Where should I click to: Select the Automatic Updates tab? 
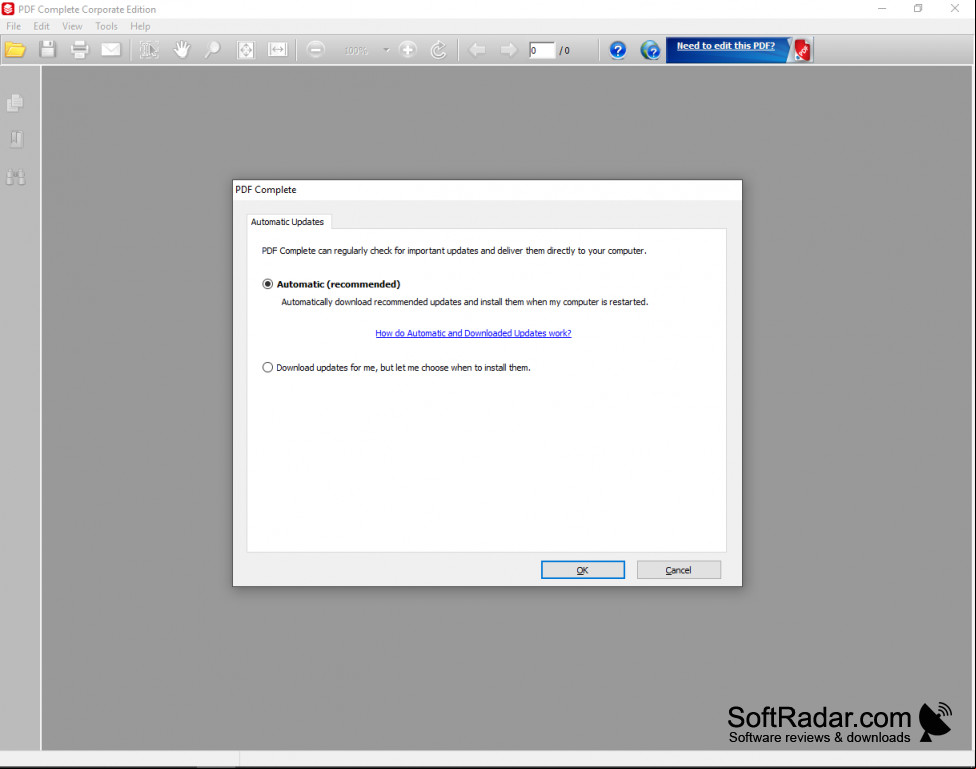pos(288,222)
